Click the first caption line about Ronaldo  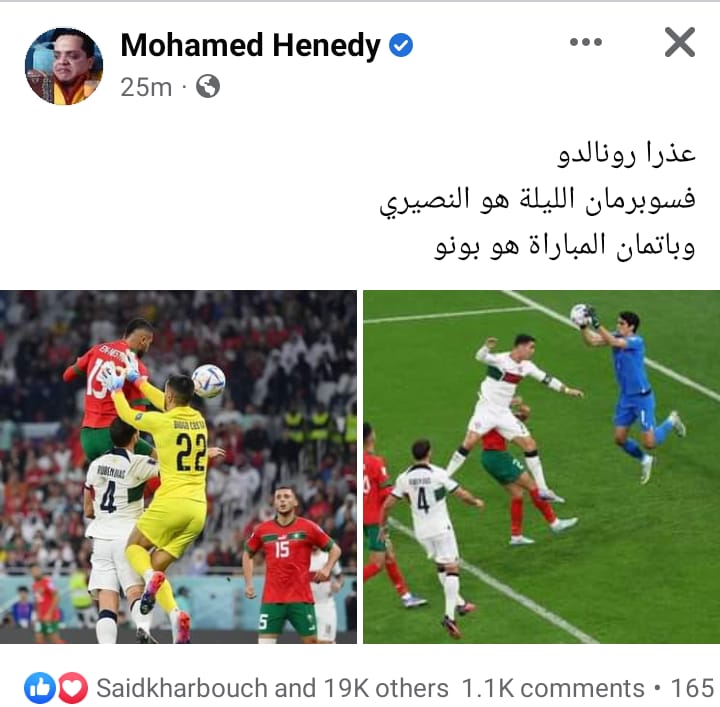pyautogui.click(x=627, y=153)
